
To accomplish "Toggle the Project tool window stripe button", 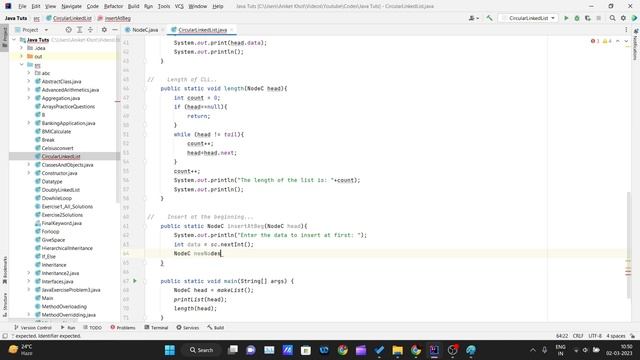I will (x=4, y=37).
